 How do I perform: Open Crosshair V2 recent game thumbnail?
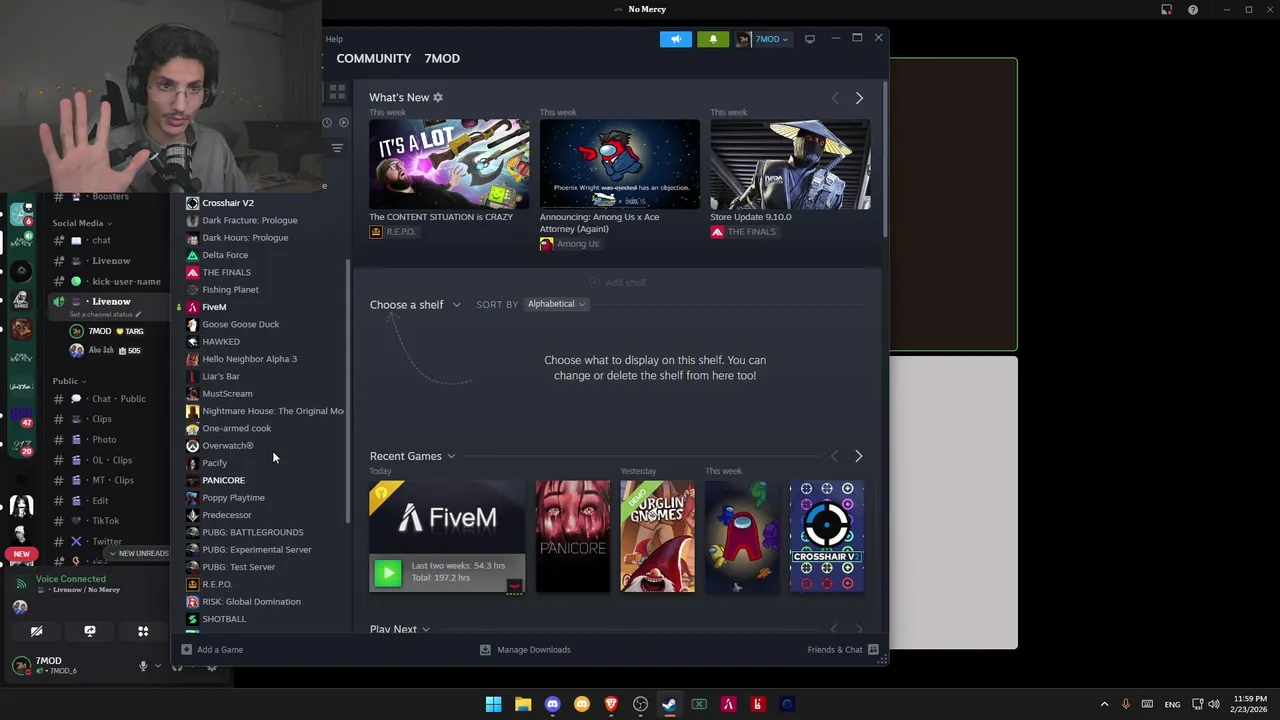[x=827, y=536]
